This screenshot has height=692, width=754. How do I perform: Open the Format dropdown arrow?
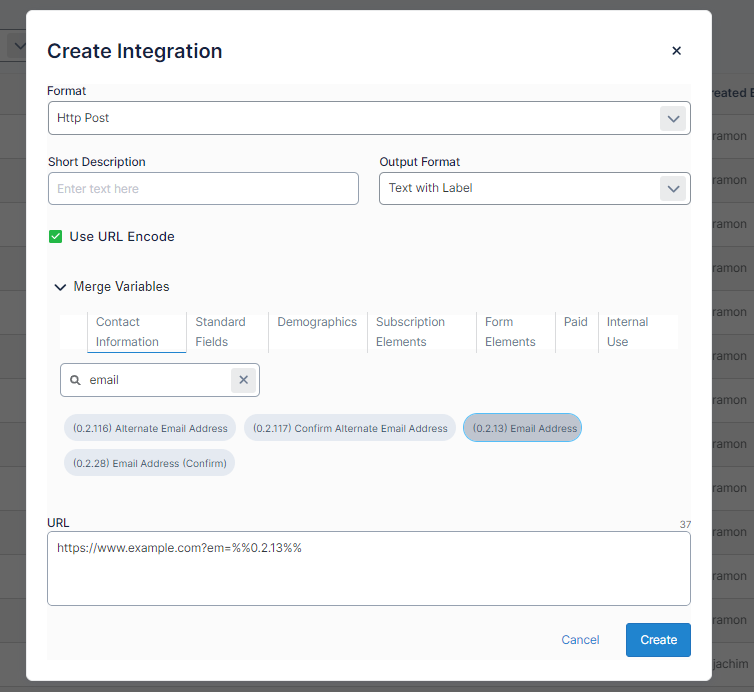(x=673, y=118)
